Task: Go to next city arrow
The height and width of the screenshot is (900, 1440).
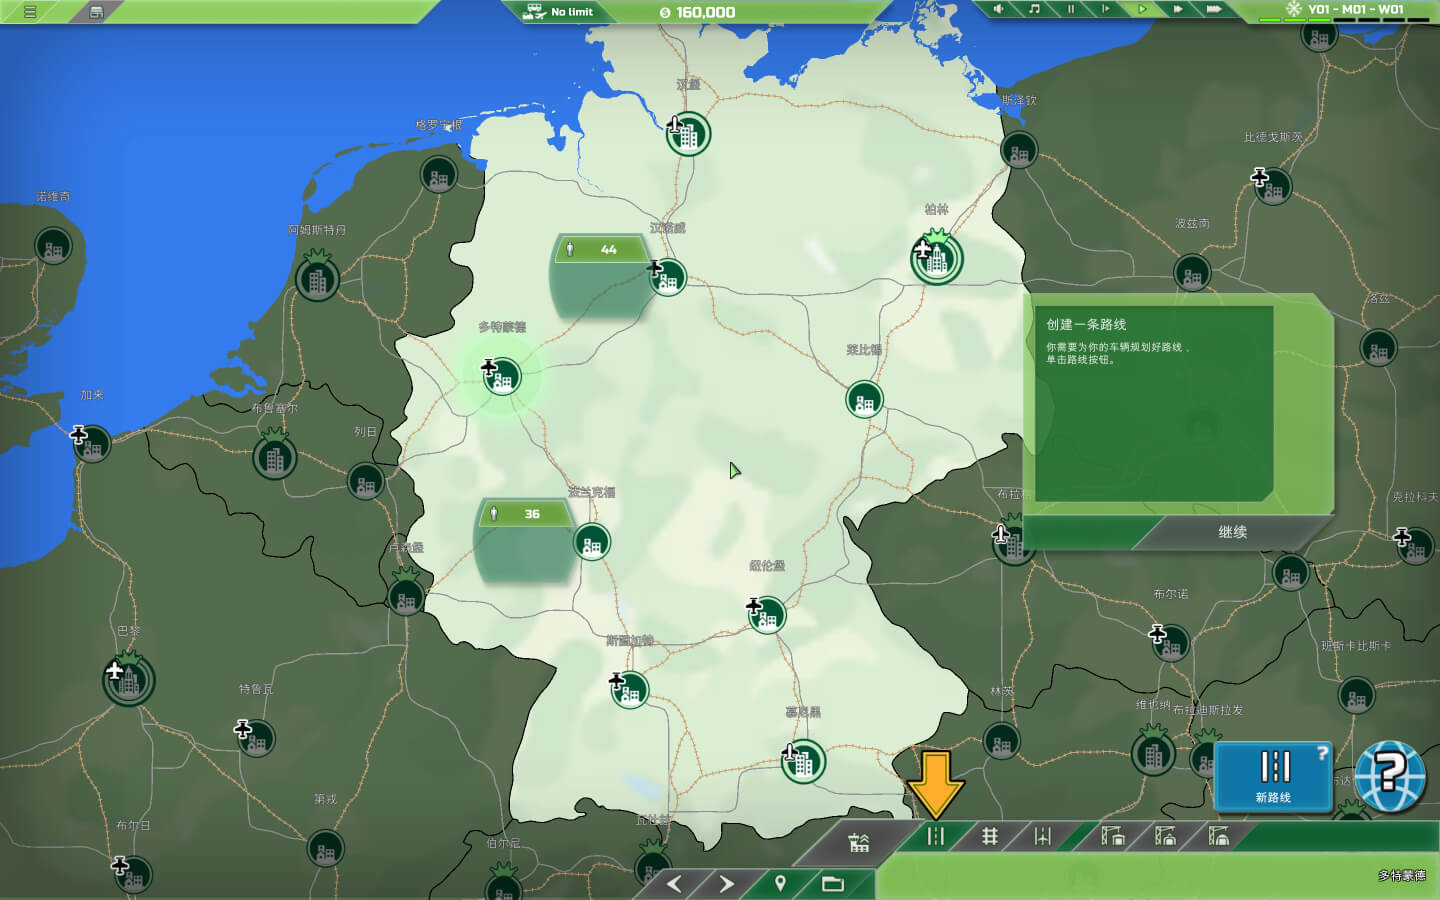Action: pos(727,884)
